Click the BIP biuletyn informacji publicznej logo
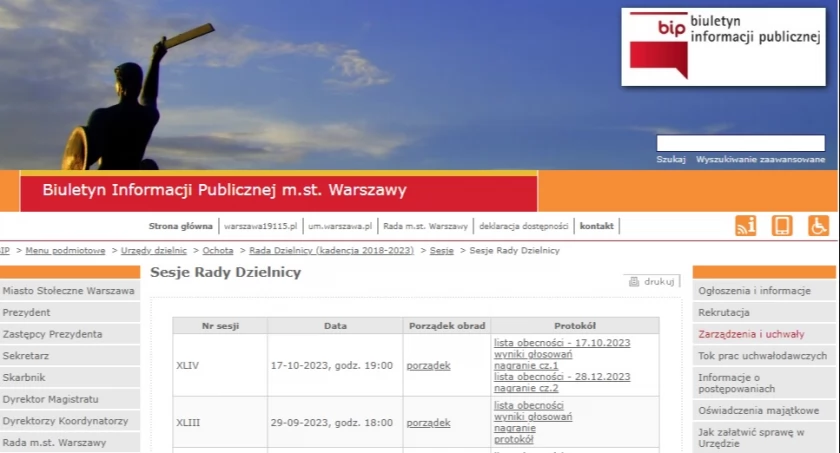The image size is (840, 453). point(723,47)
